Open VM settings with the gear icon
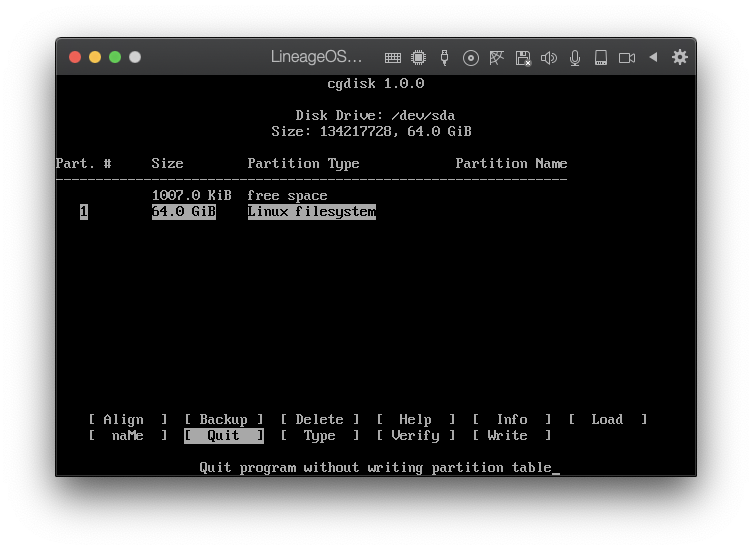Viewport: 752px width, 550px height. point(680,57)
